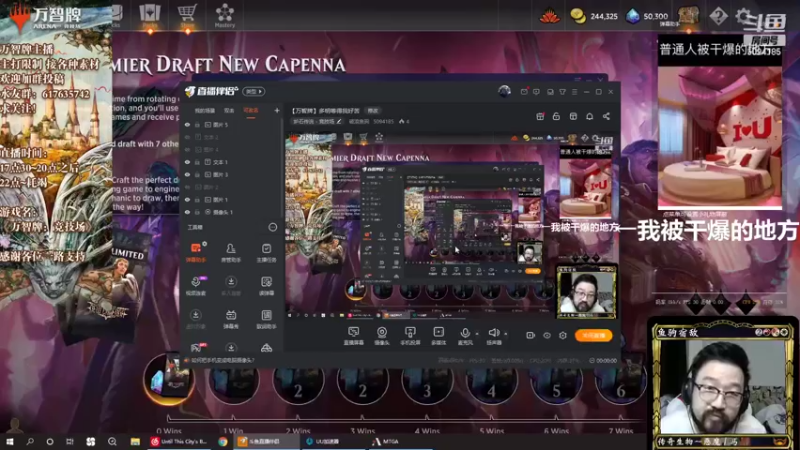Open the treasure chest icon in Arena header
The image size is (800, 450).
click(x=688, y=16)
